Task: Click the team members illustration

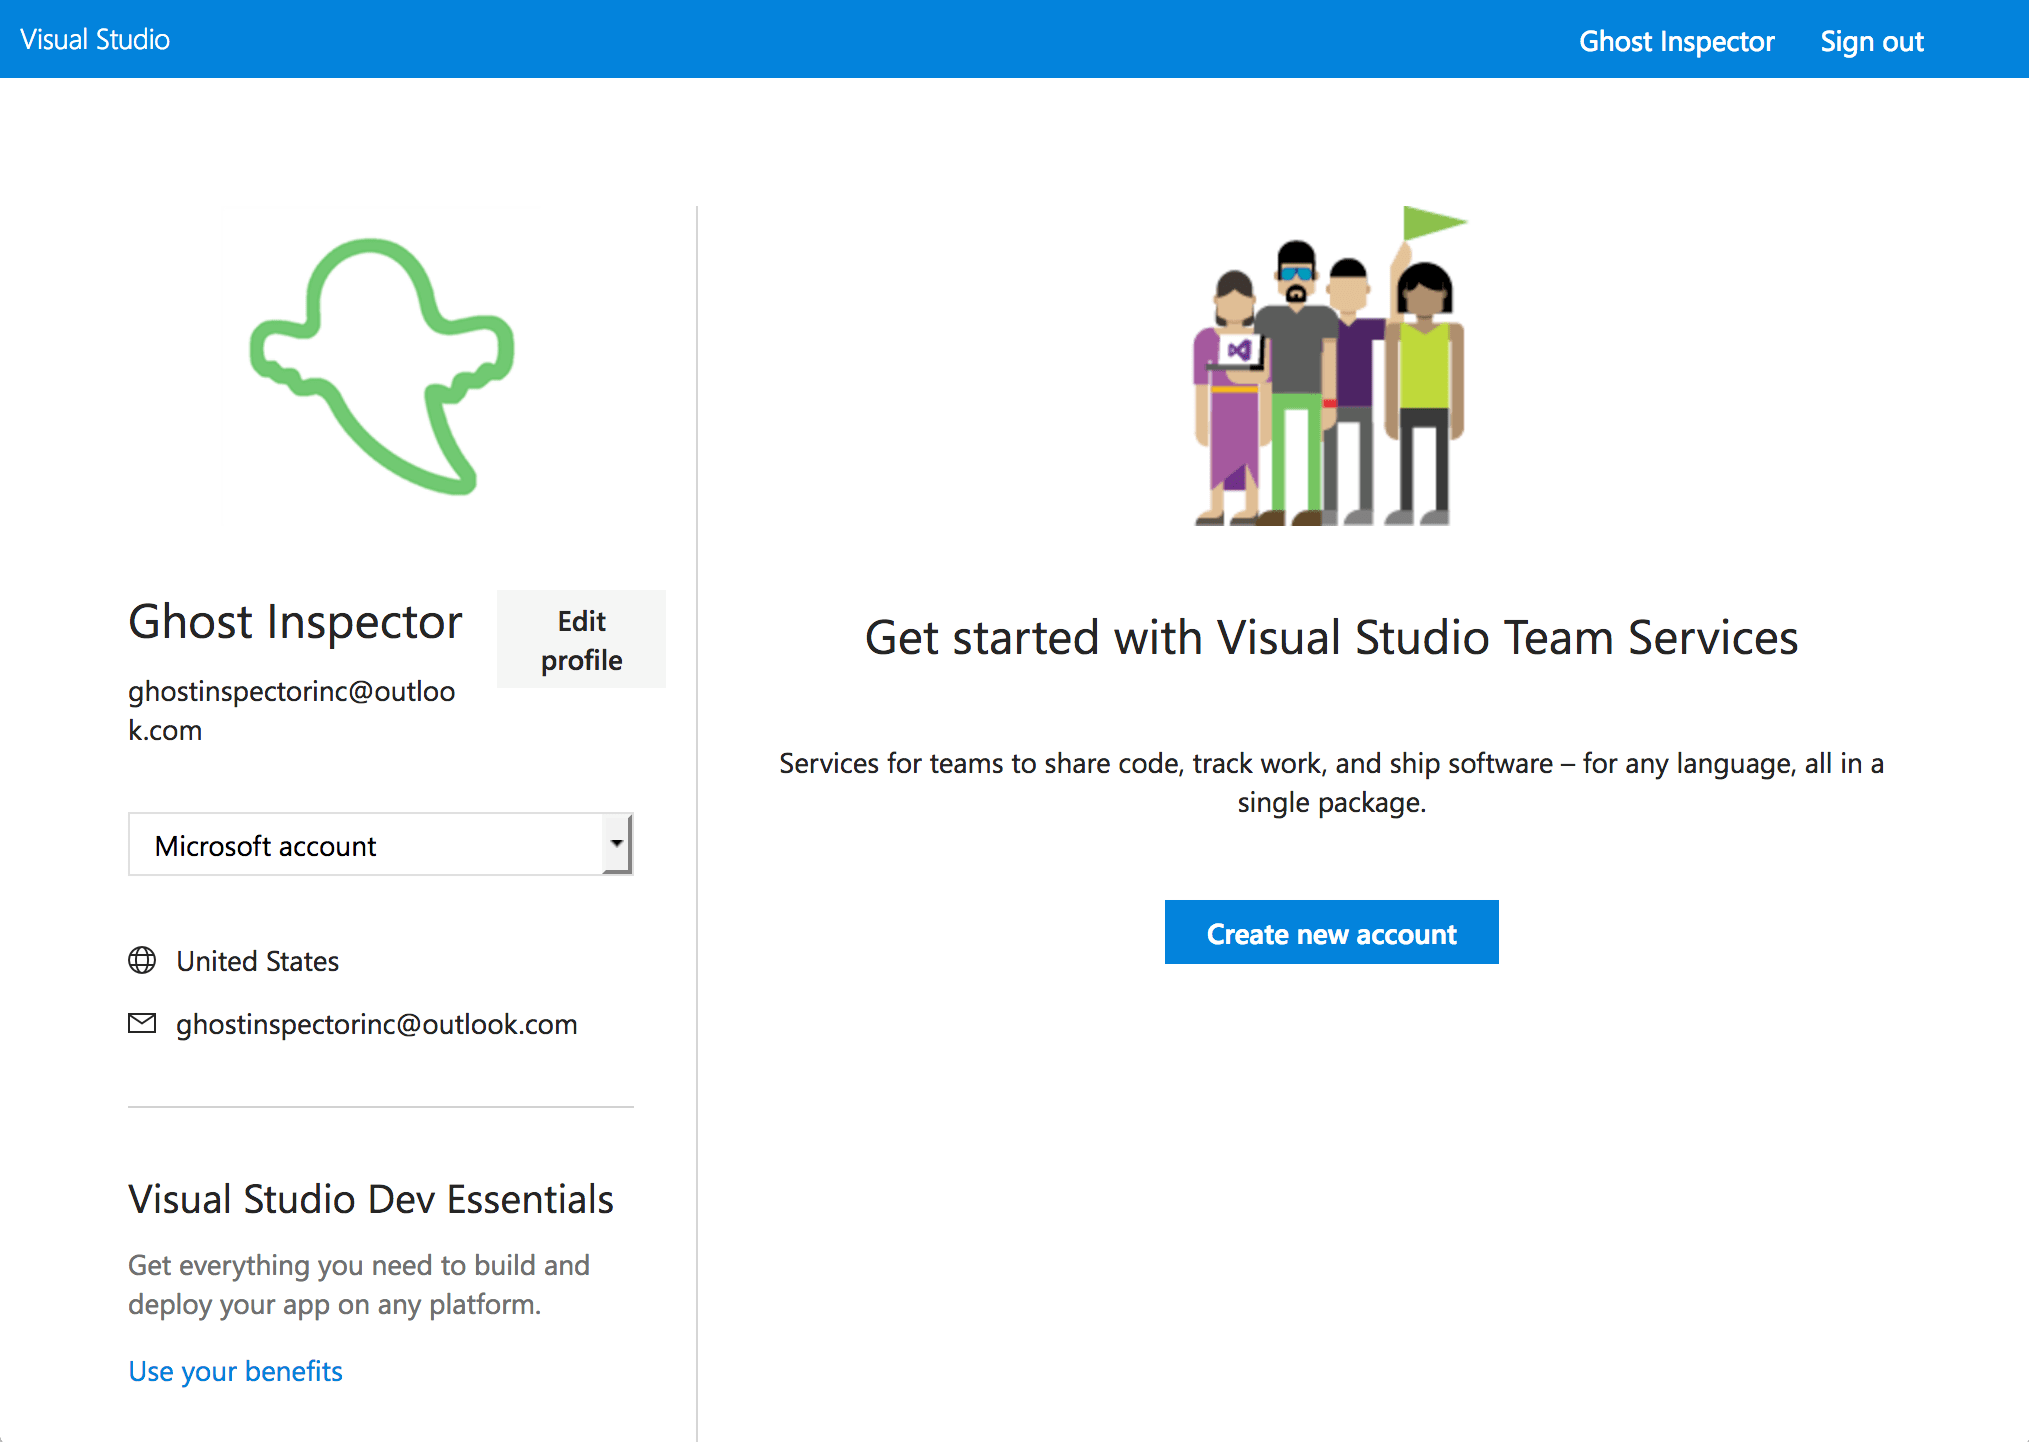Action: point(1330,370)
